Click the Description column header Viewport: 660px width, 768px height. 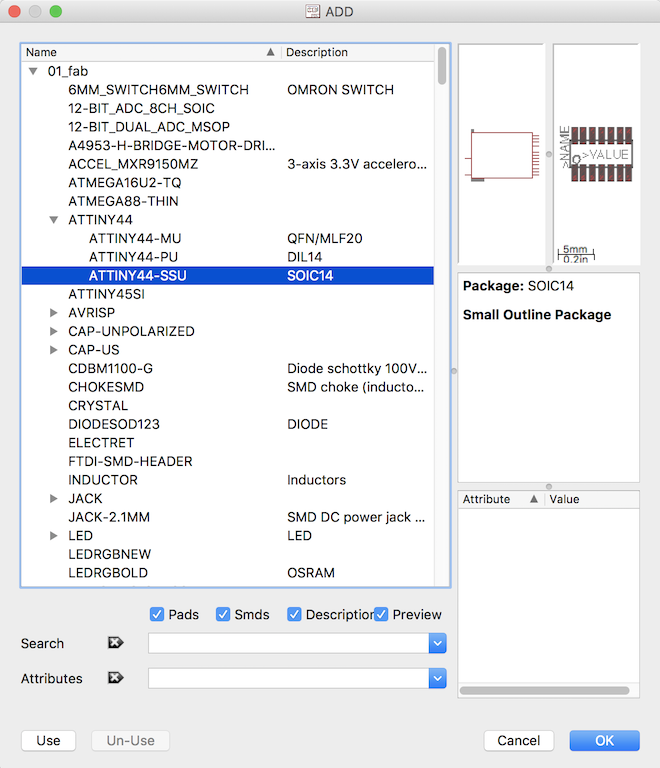coord(357,52)
